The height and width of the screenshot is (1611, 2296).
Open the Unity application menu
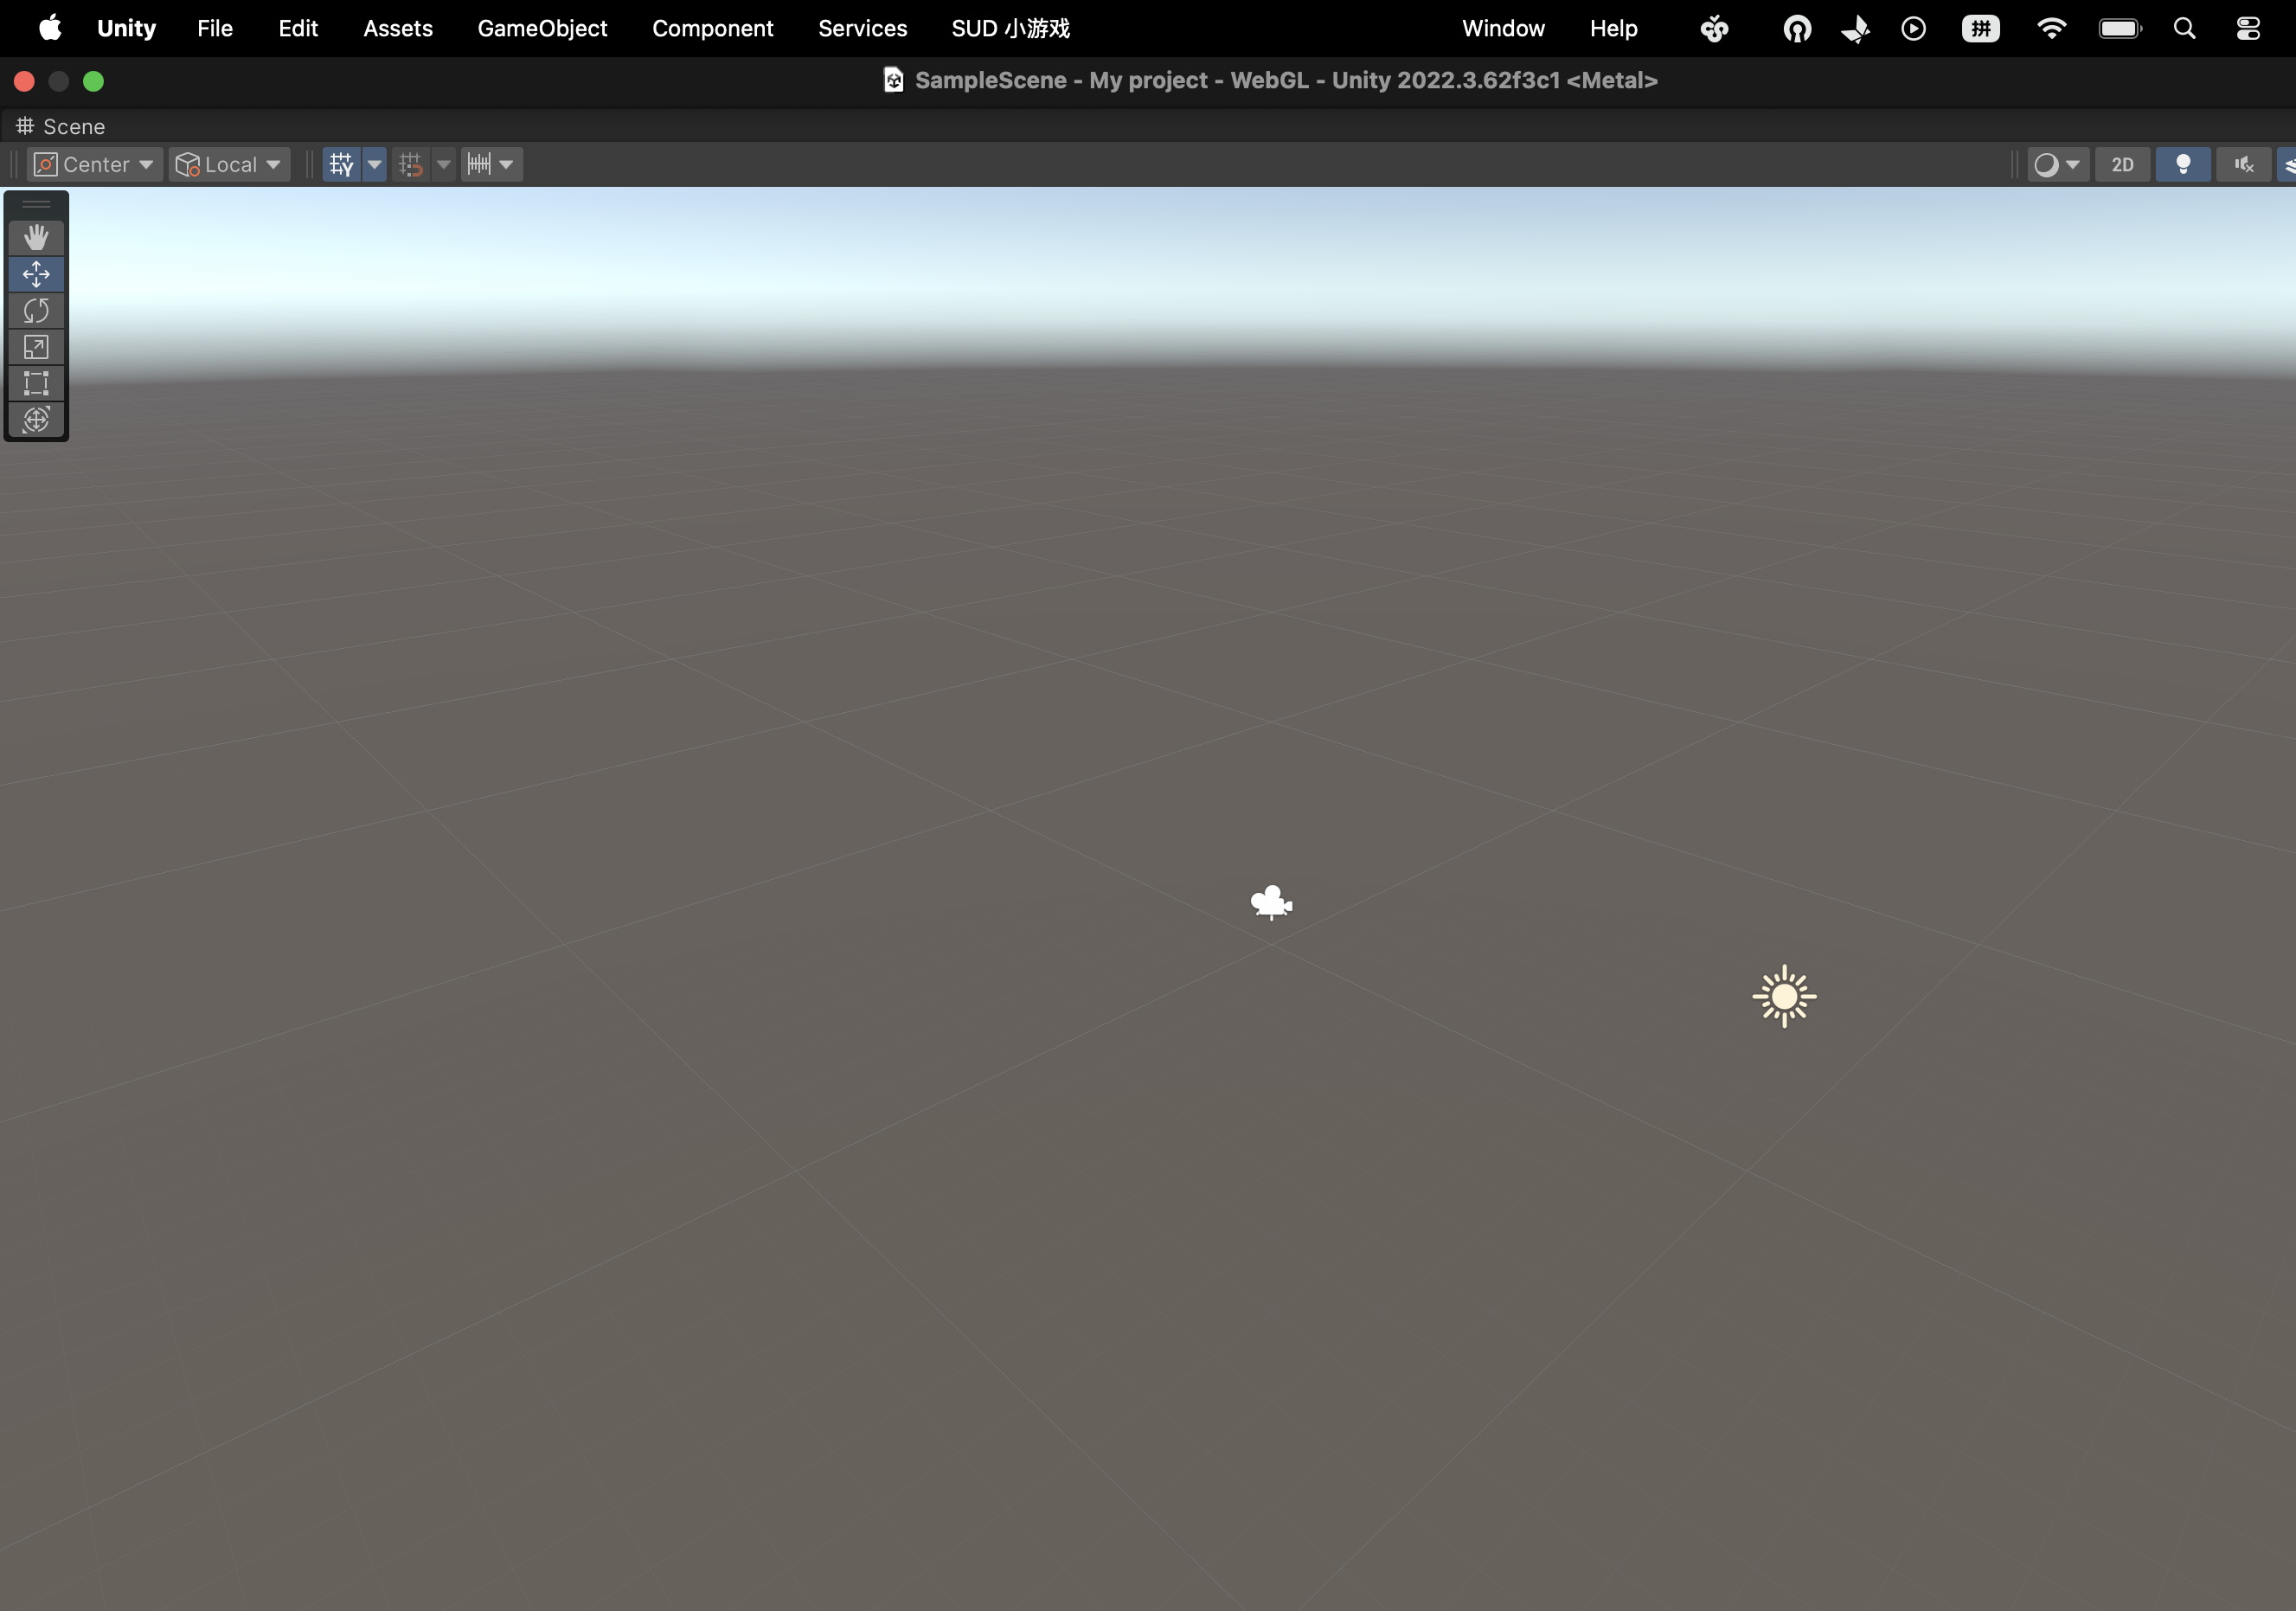pyautogui.click(x=126, y=28)
